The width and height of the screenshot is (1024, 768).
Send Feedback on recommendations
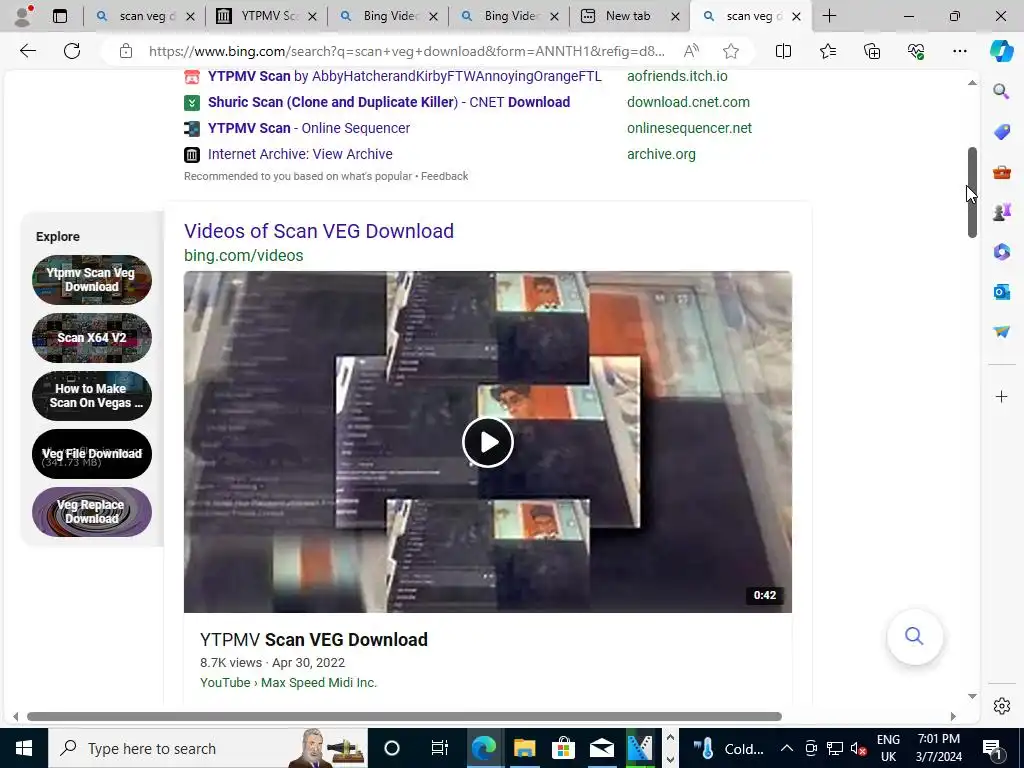(x=444, y=176)
